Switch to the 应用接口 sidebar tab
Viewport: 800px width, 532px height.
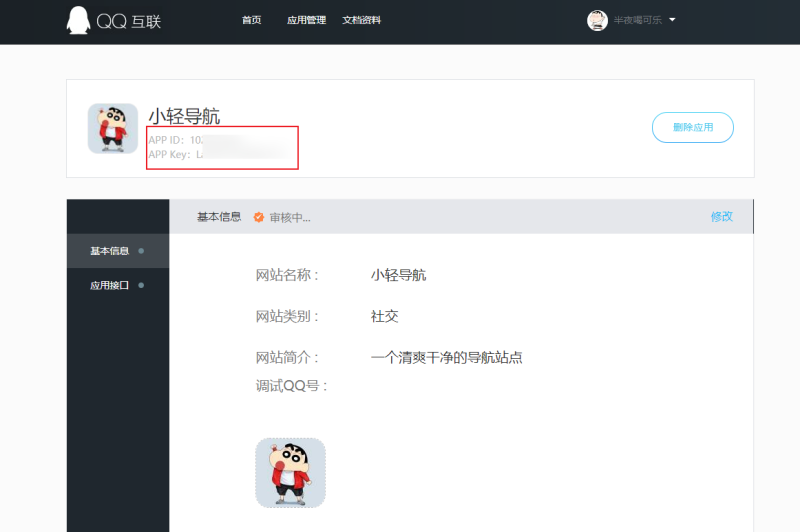point(110,285)
